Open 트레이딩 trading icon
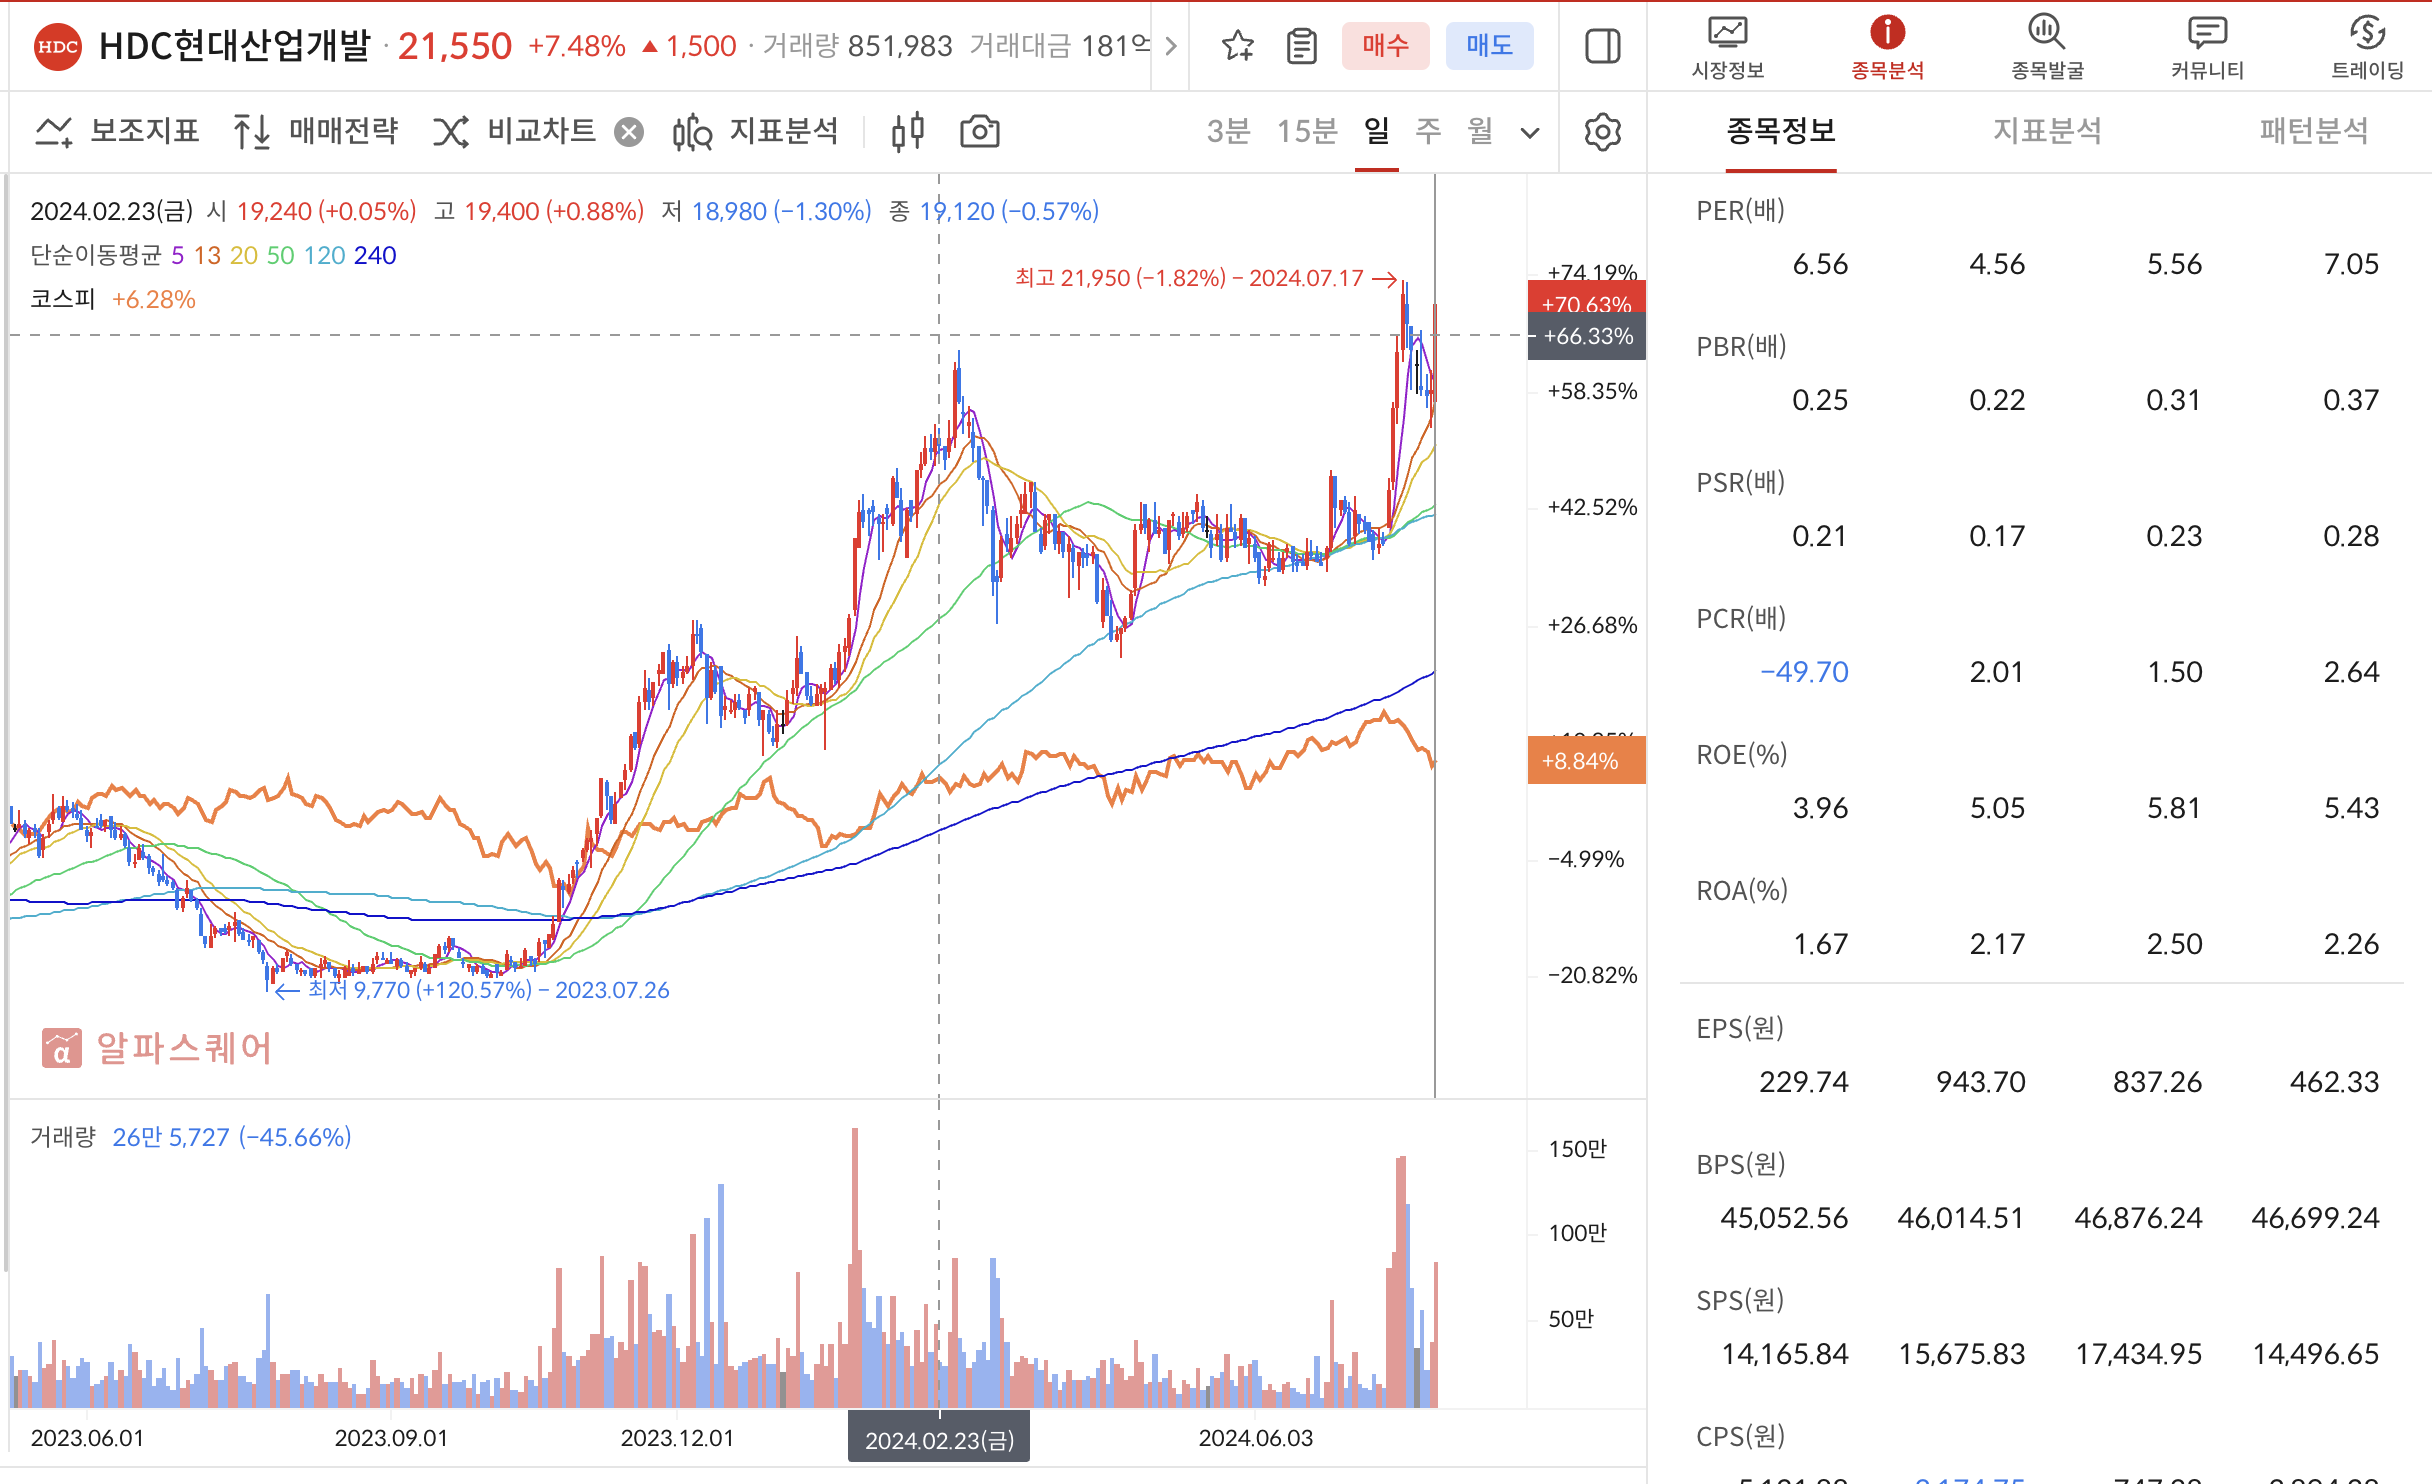The width and height of the screenshot is (2432, 1484). tap(2367, 46)
